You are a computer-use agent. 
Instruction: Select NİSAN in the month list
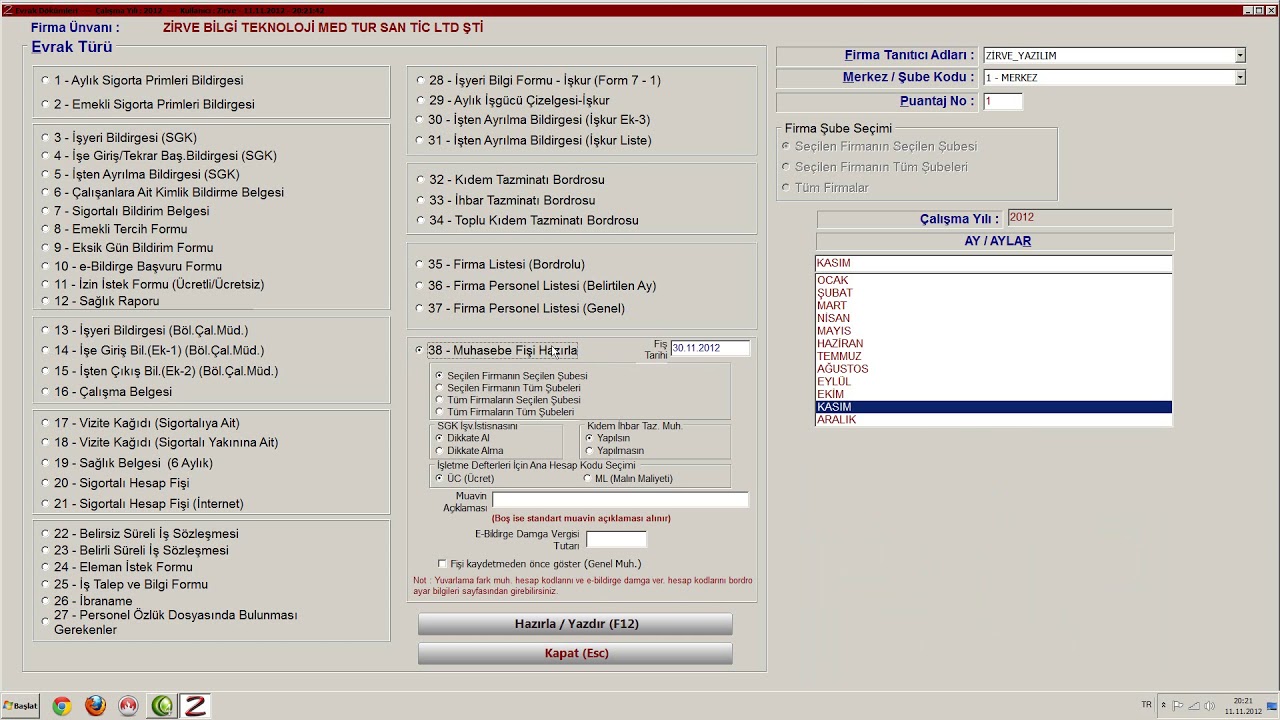pyautogui.click(x=993, y=319)
